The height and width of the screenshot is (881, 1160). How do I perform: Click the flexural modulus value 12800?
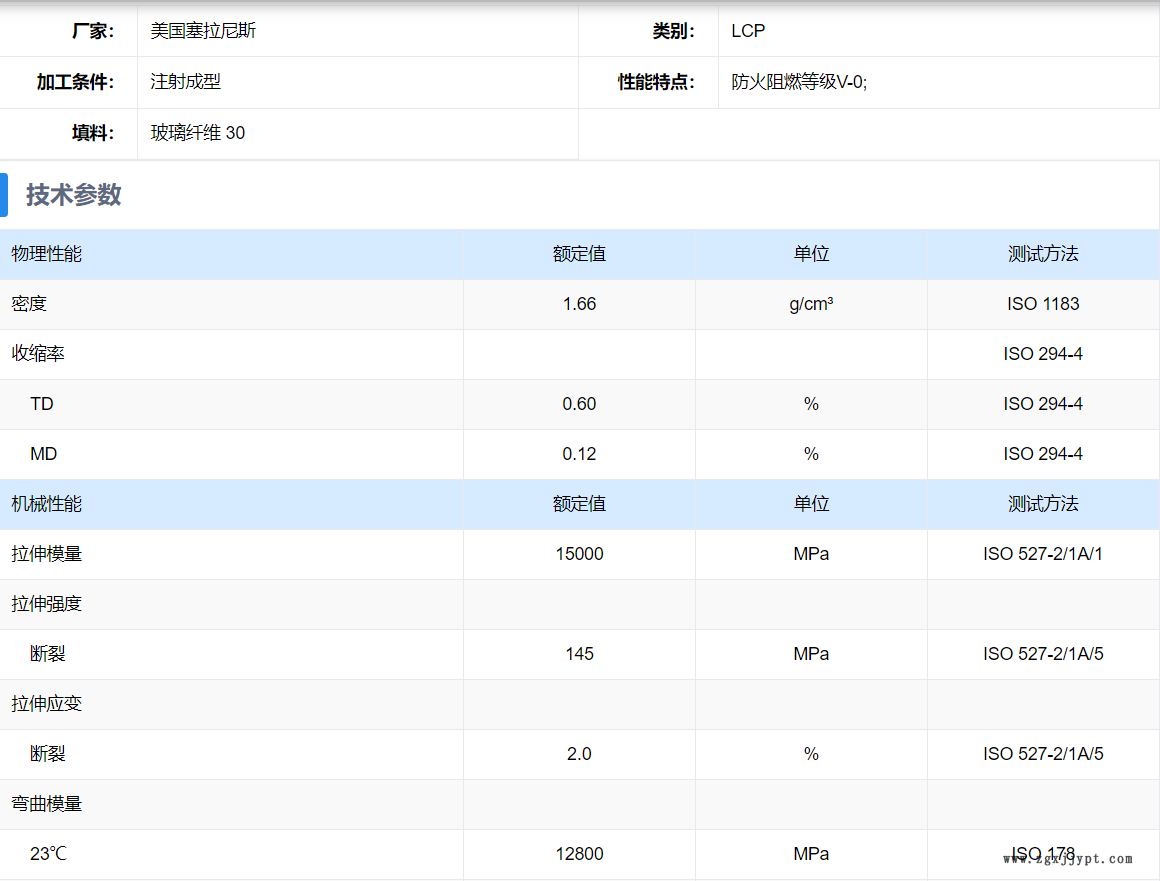pos(579,854)
